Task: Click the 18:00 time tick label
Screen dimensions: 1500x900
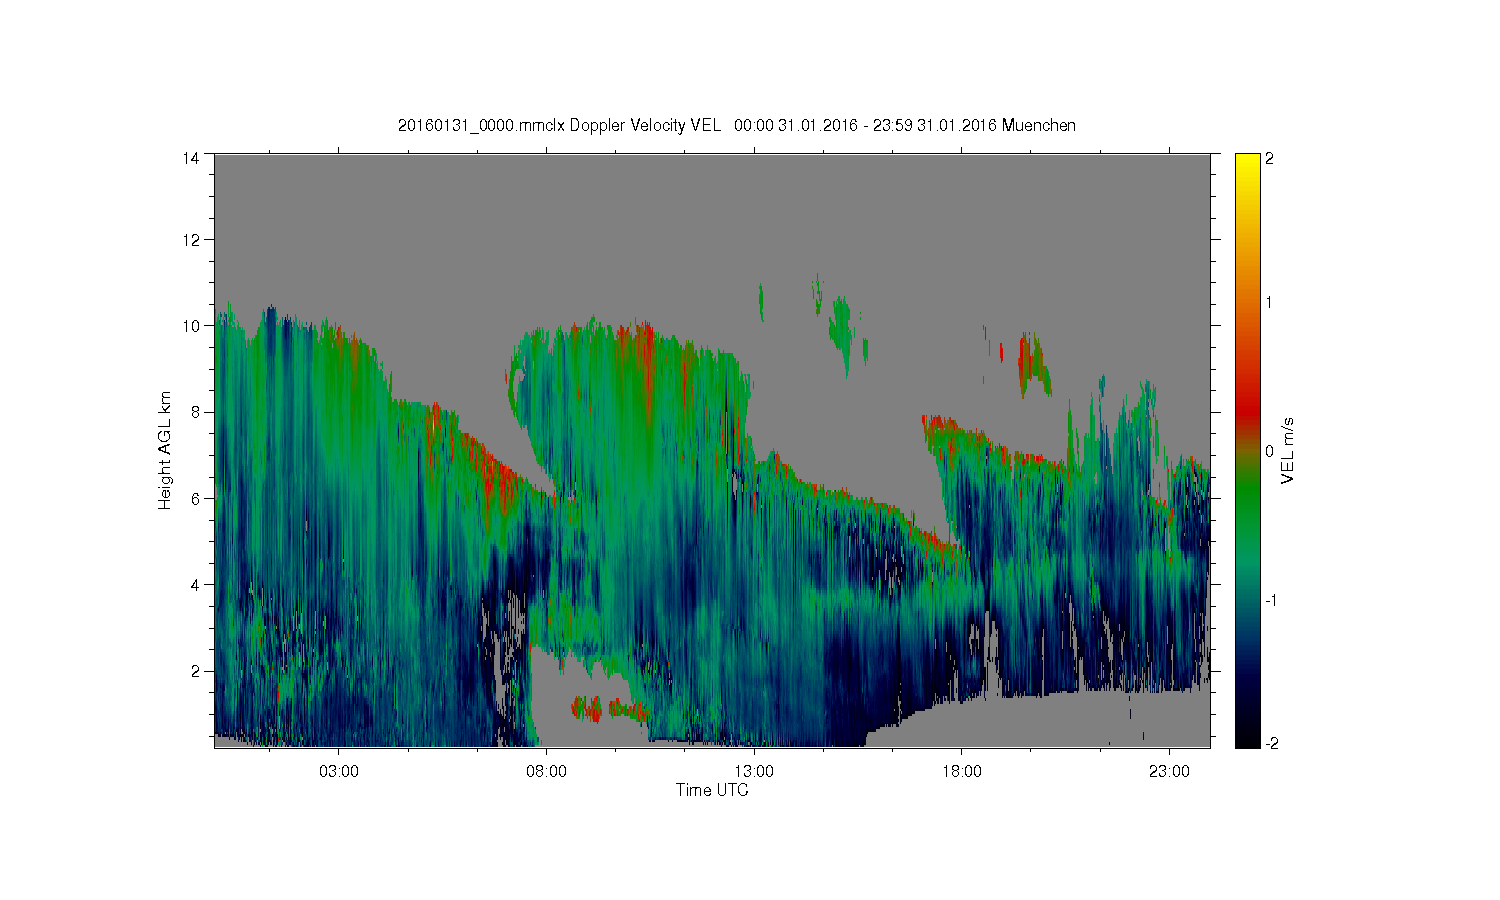Action: pyautogui.click(x=962, y=772)
